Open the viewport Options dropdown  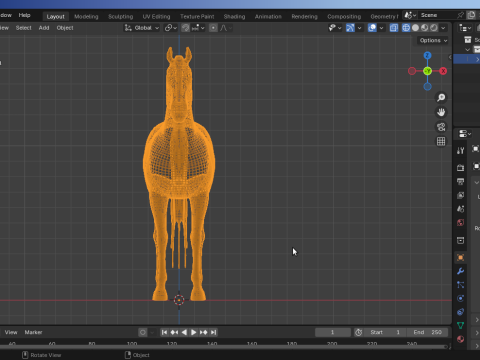click(433, 40)
